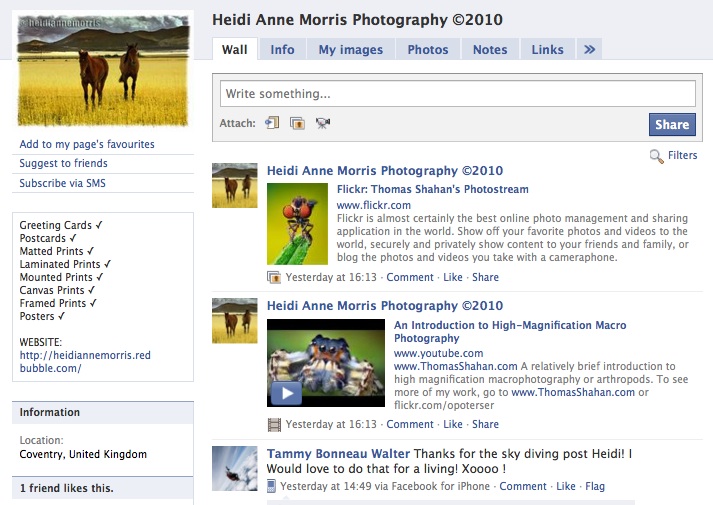Click the 'Posters ✓' line
This screenshot has width=713, height=505.
pos(42,316)
